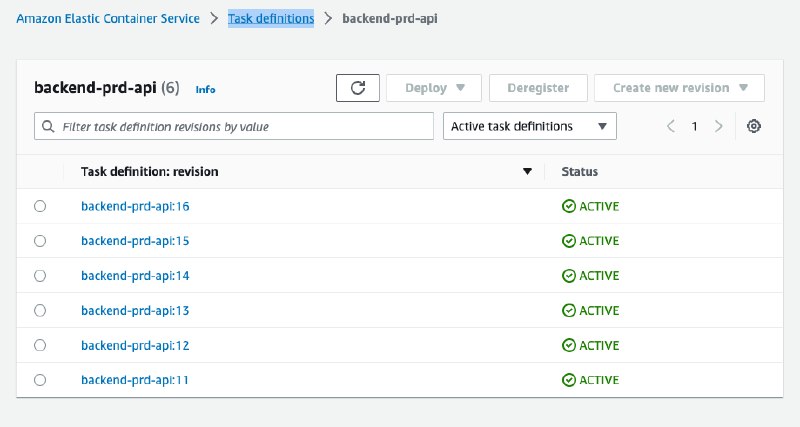Open Active task definitions filter dropdown
The width and height of the screenshot is (800, 427).
[530, 126]
